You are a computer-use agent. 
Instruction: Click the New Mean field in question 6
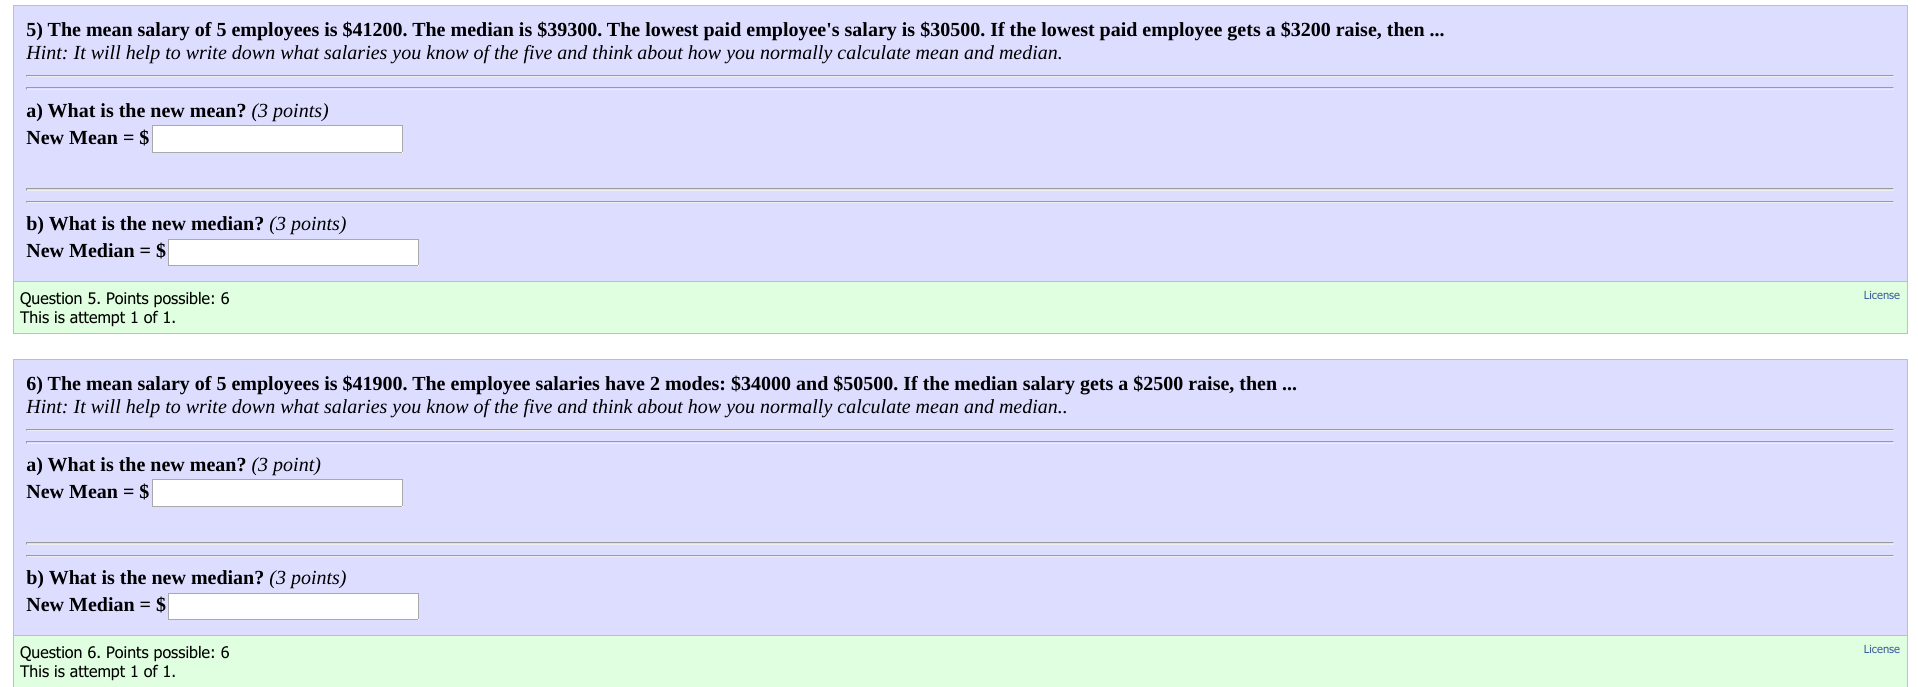coord(277,493)
